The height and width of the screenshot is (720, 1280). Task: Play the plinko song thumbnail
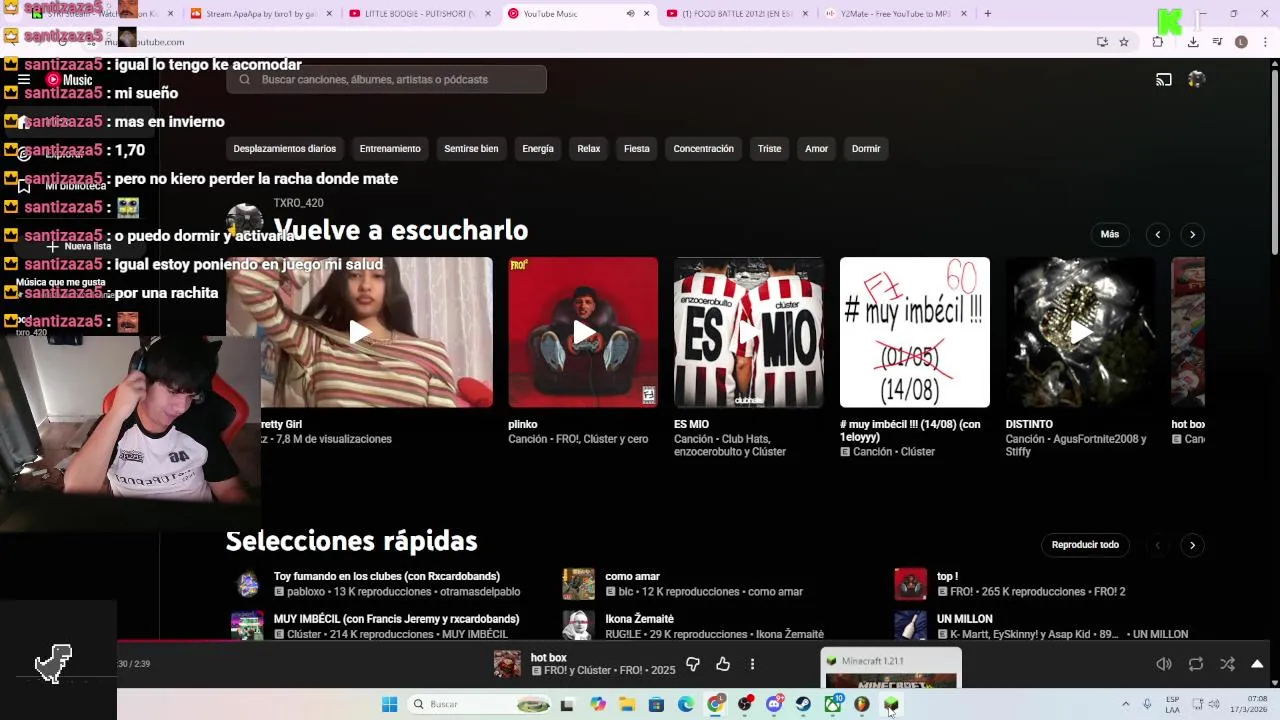(x=583, y=332)
